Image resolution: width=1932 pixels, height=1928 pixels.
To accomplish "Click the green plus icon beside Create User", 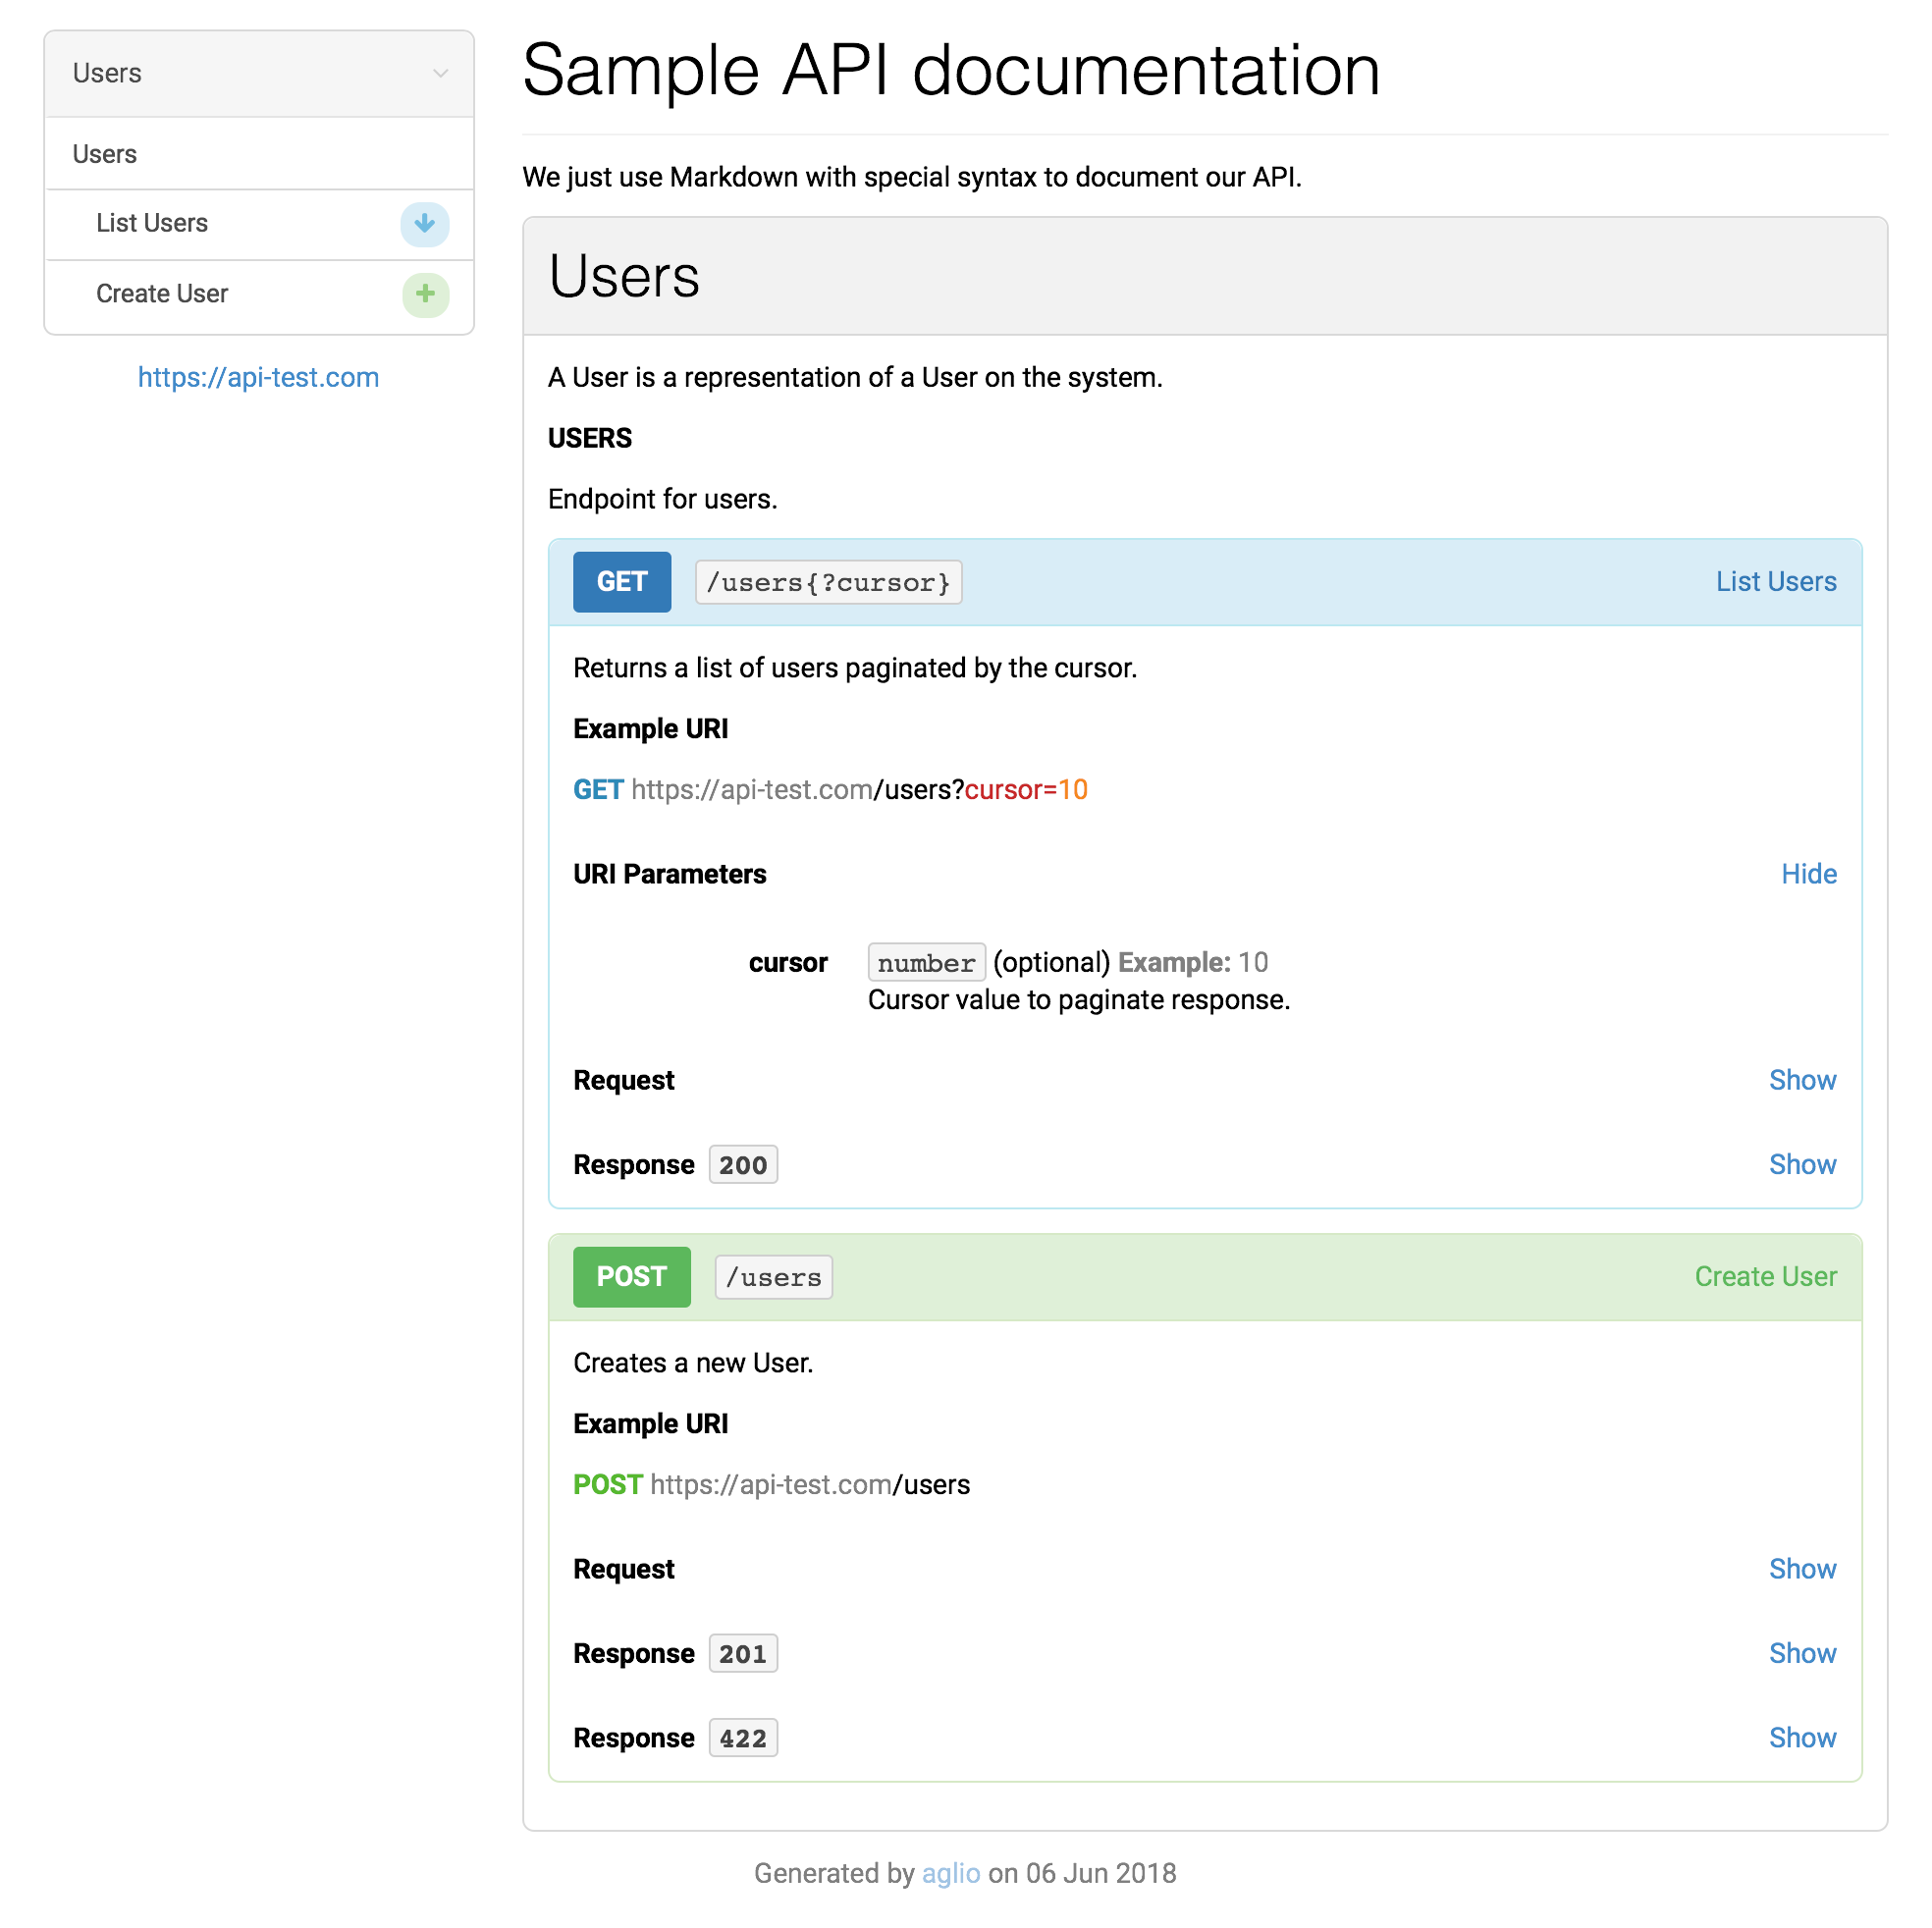I will pyautogui.click(x=425, y=294).
